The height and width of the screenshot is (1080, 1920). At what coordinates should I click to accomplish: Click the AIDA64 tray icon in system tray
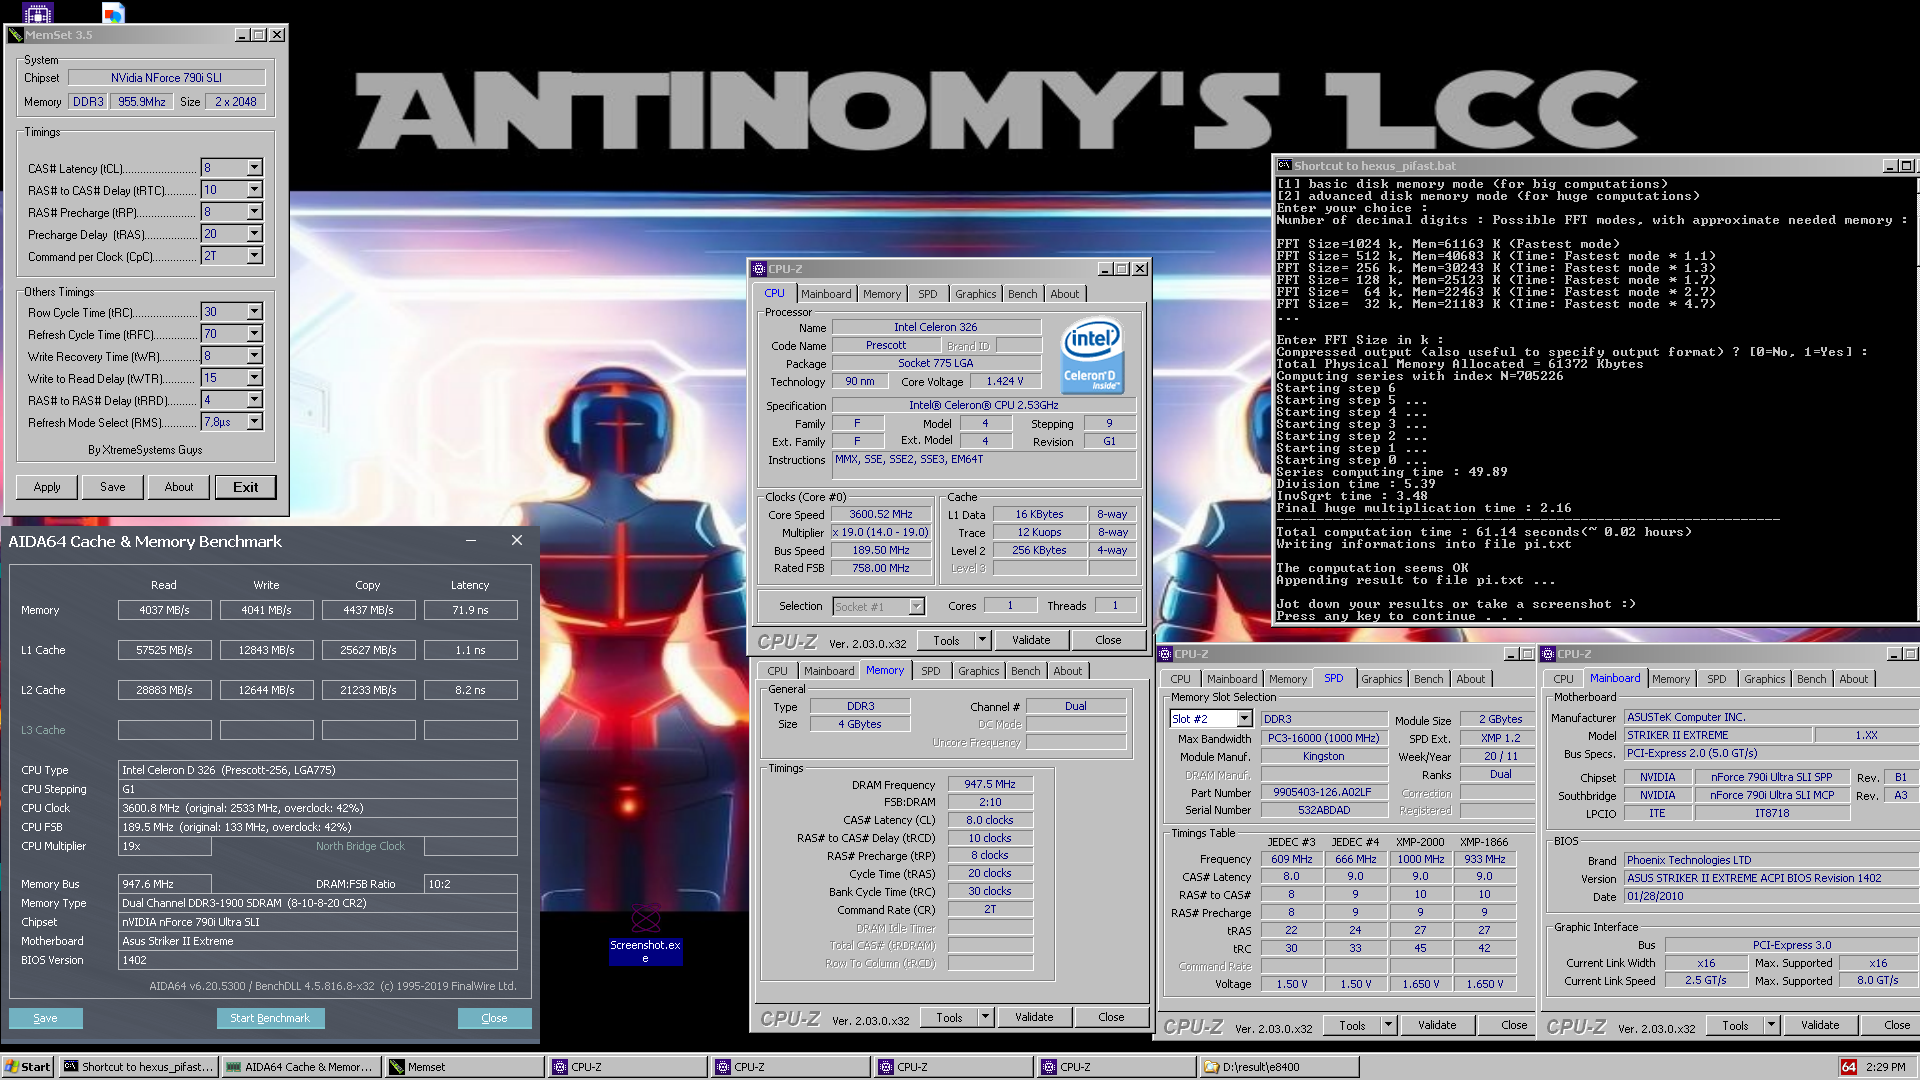[1849, 1067]
